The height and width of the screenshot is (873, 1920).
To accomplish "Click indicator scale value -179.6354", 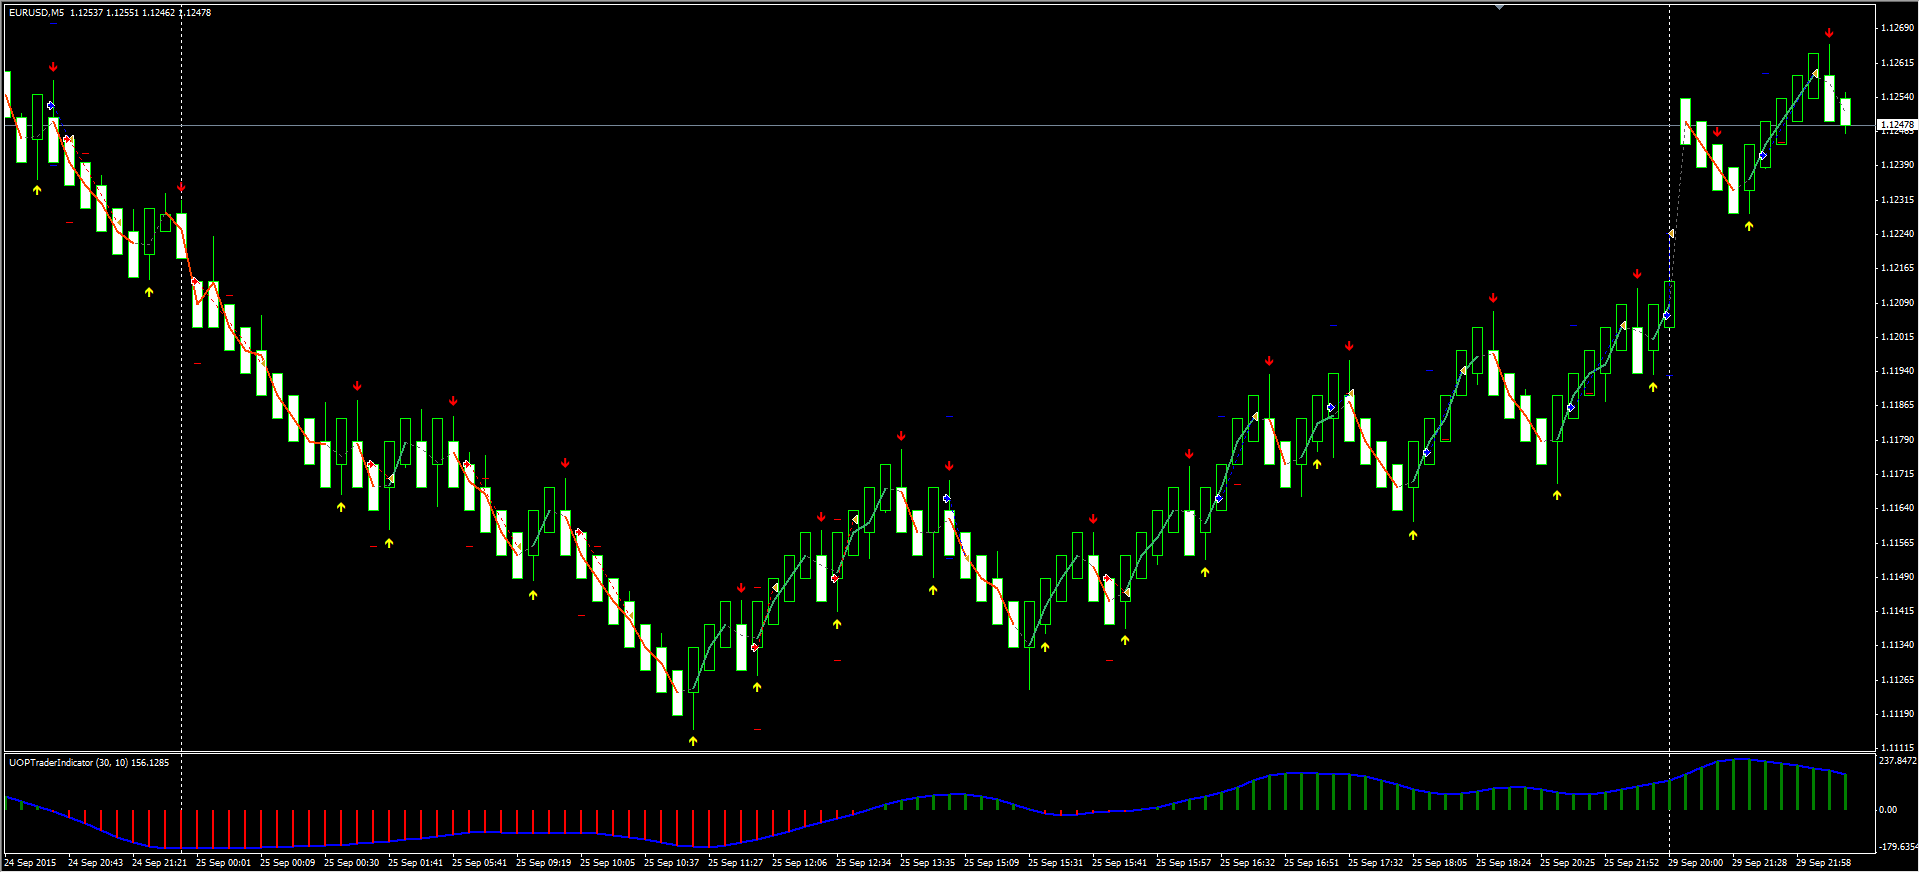I will pos(1898,846).
